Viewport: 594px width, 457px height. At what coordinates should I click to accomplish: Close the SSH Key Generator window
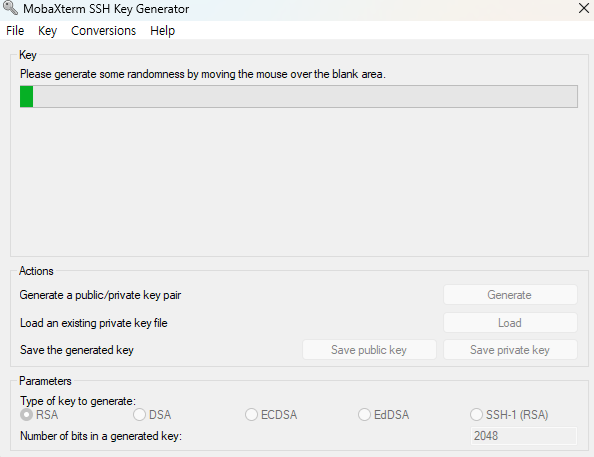click(x=584, y=8)
